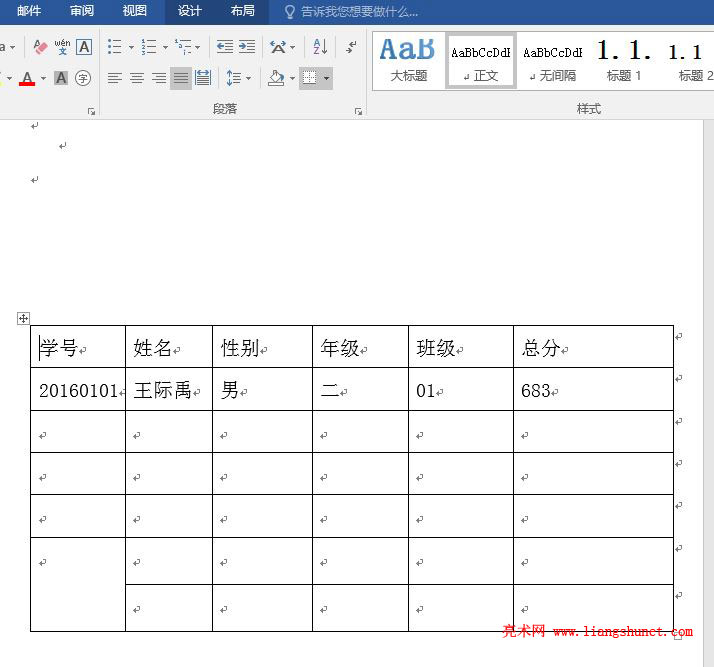Toggle character shading
The height and width of the screenshot is (667, 714).
tap(61, 78)
